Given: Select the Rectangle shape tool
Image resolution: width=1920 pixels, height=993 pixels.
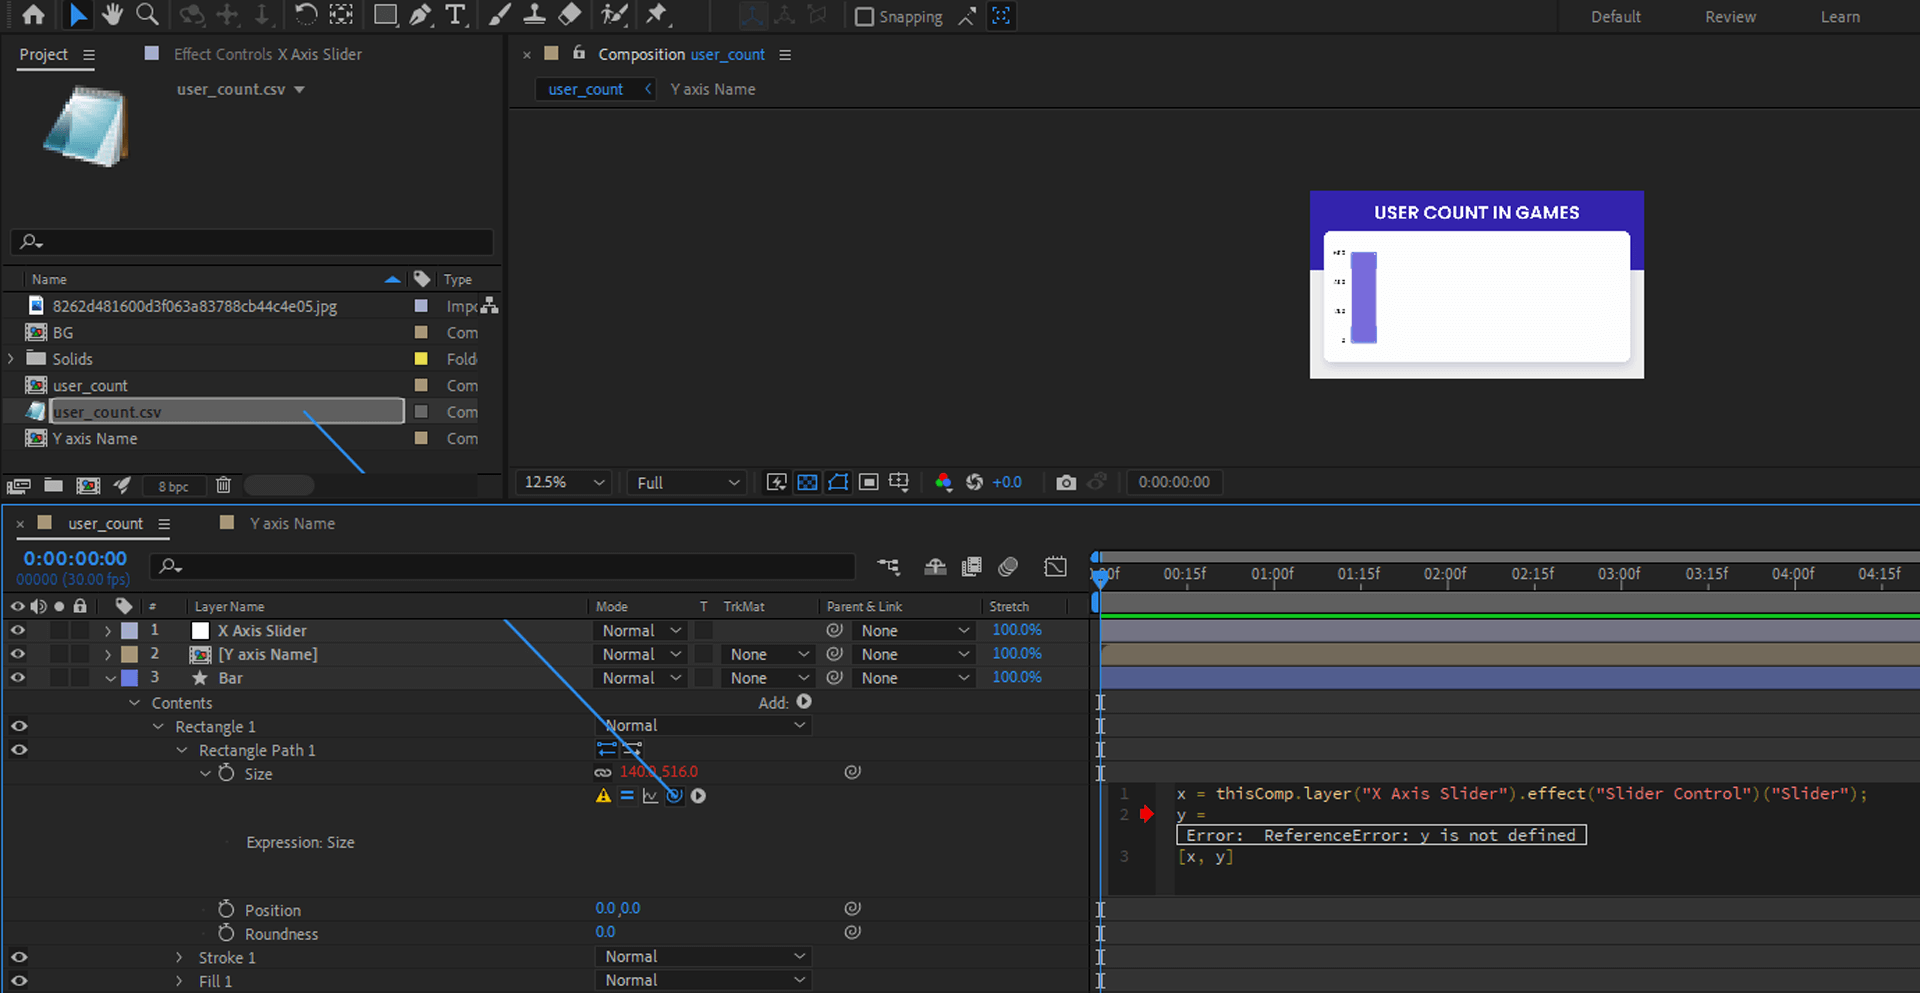Looking at the screenshot, I should click(385, 15).
